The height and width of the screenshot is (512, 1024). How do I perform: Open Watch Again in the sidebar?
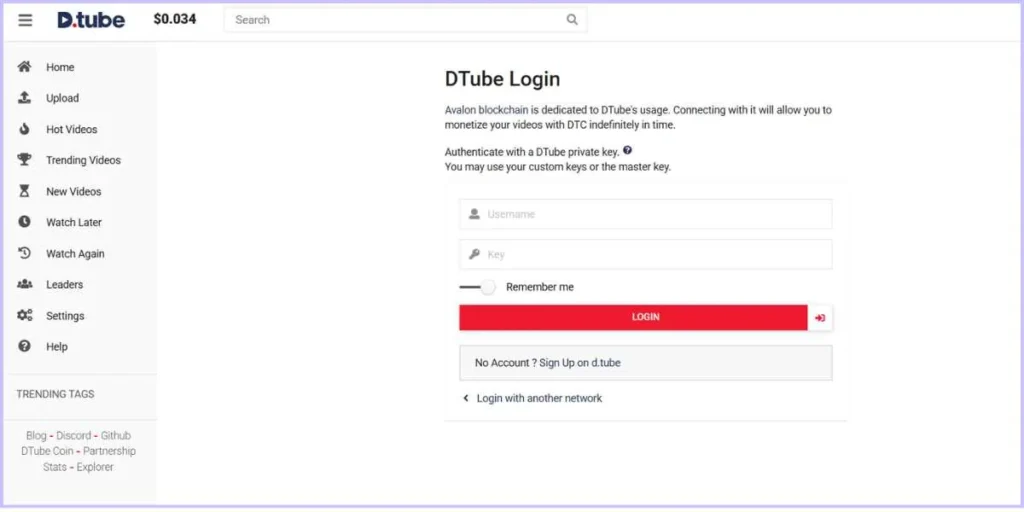click(x=75, y=254)
